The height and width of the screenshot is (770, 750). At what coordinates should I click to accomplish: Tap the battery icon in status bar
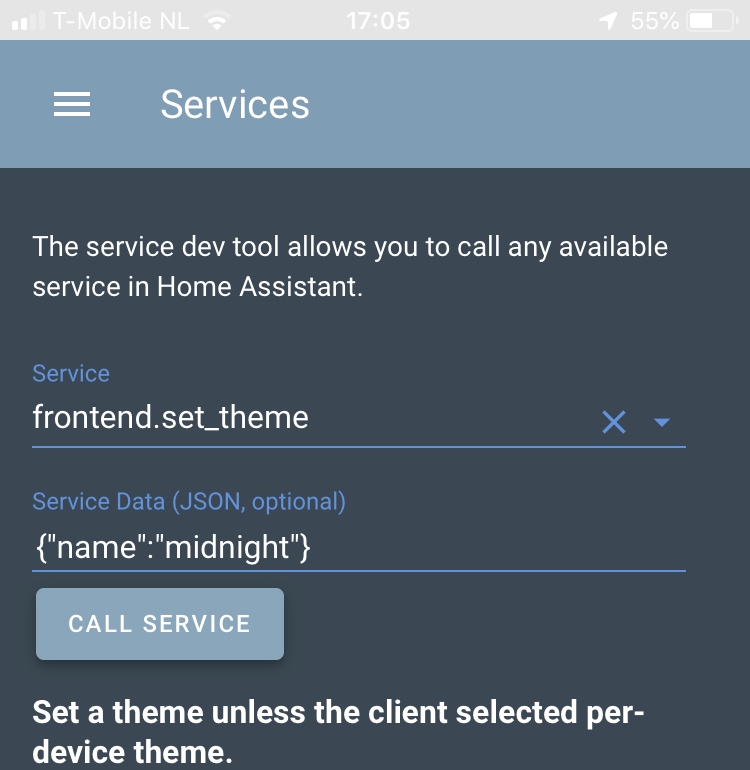point(712,21)
